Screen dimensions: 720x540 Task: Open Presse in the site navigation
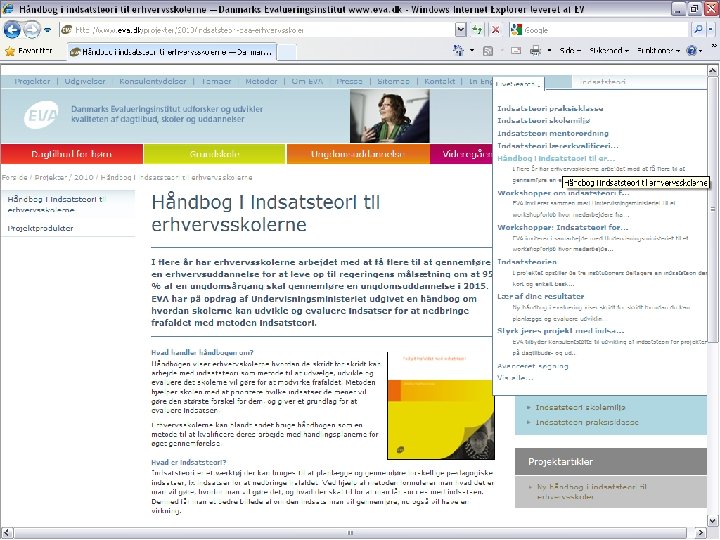(349, 81)
